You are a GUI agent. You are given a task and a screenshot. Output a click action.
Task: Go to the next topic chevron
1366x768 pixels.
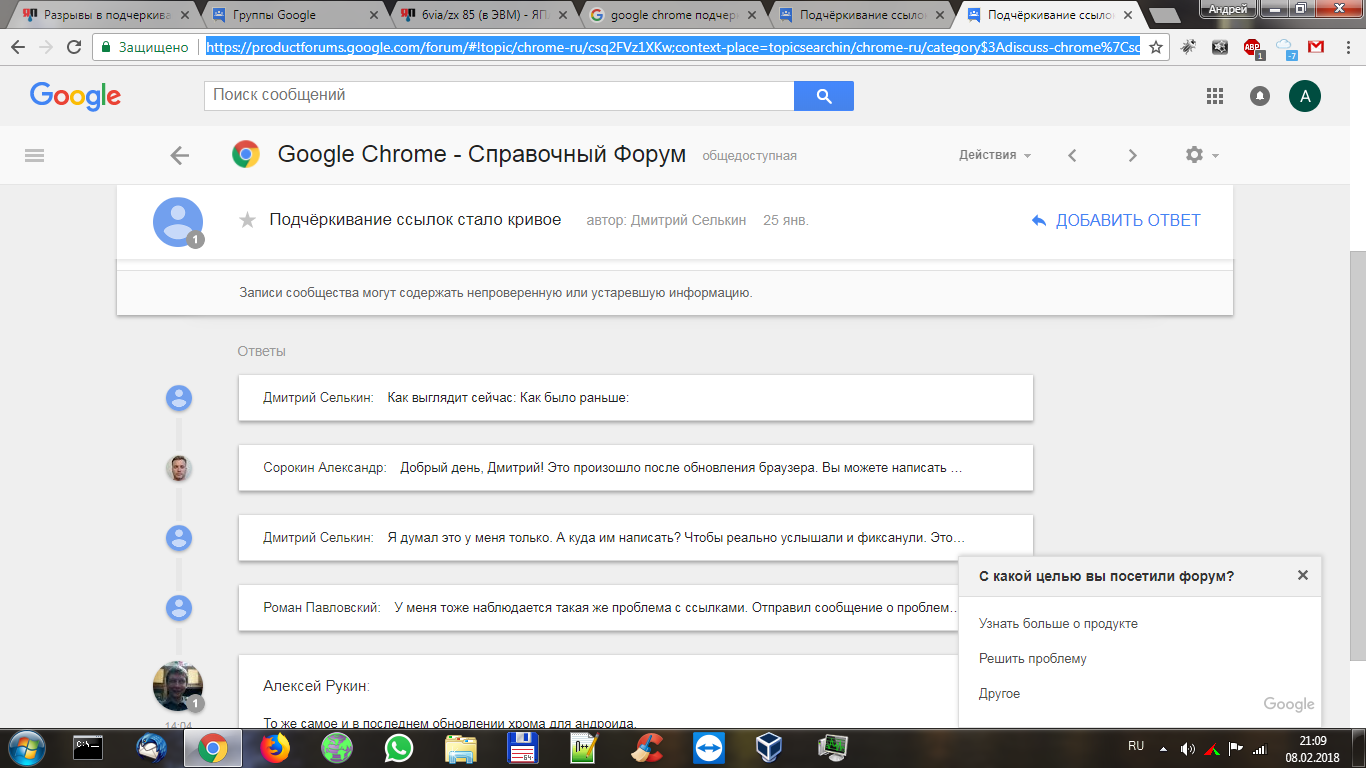pyautogui.click(x=1132, y=155)
